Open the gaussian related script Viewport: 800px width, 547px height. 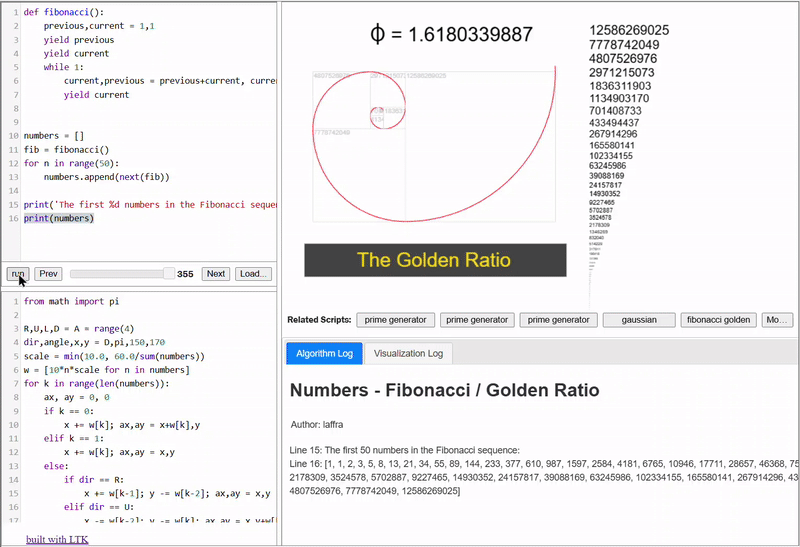639,320
